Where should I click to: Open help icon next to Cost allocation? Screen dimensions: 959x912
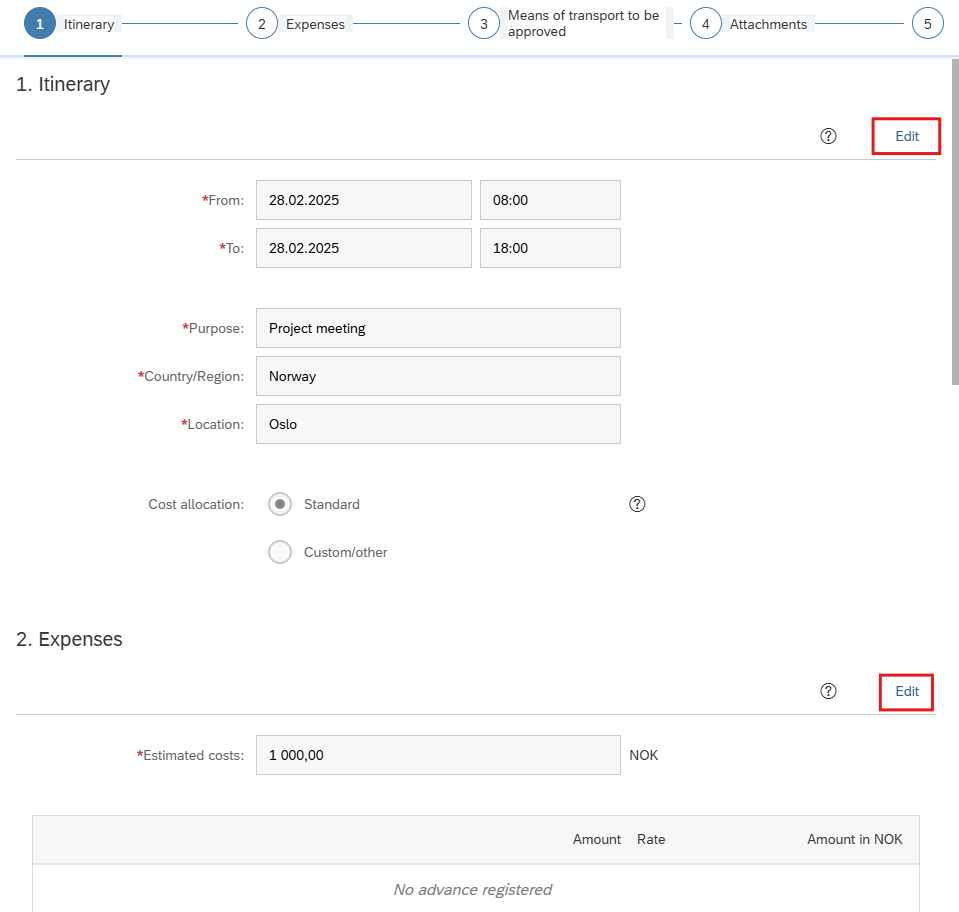point(637,504)
